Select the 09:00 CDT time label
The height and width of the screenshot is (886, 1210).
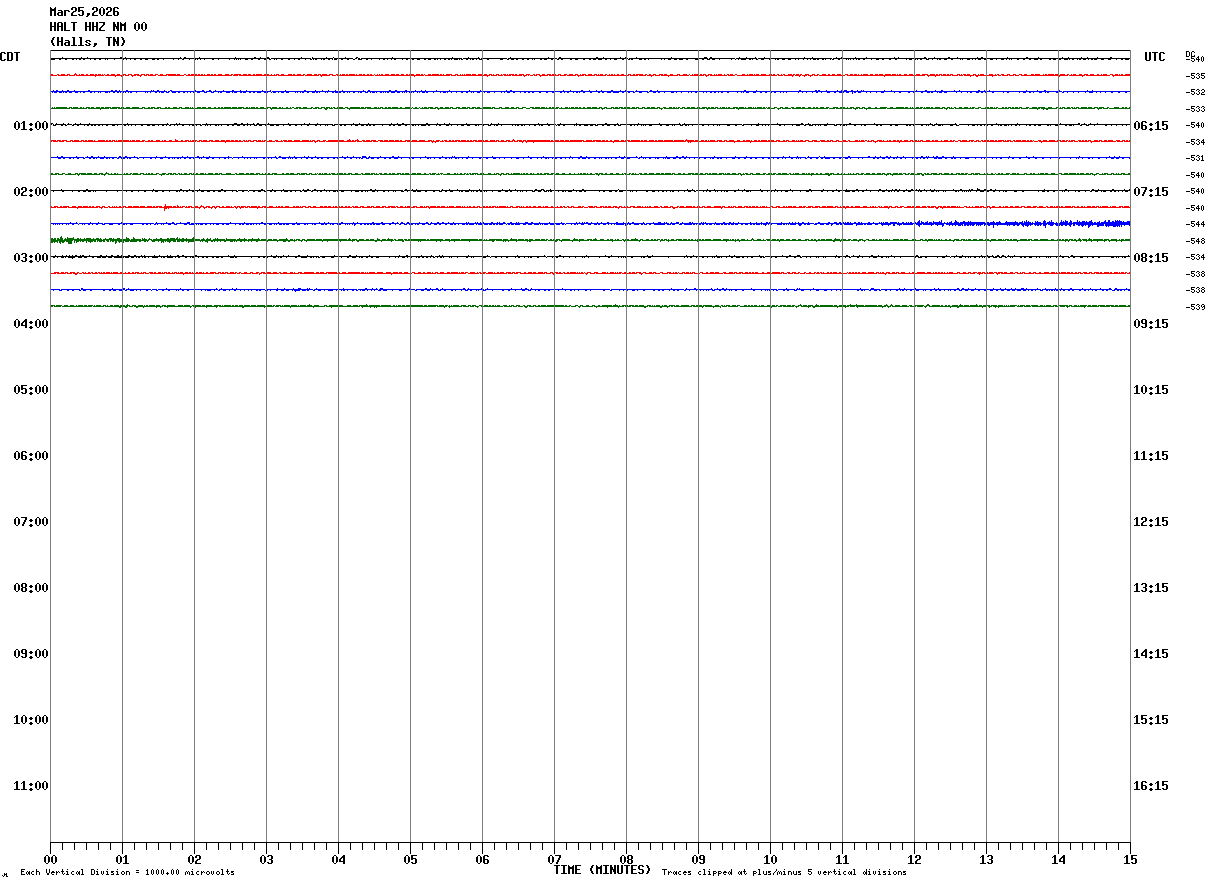click(x=31, y=654)
